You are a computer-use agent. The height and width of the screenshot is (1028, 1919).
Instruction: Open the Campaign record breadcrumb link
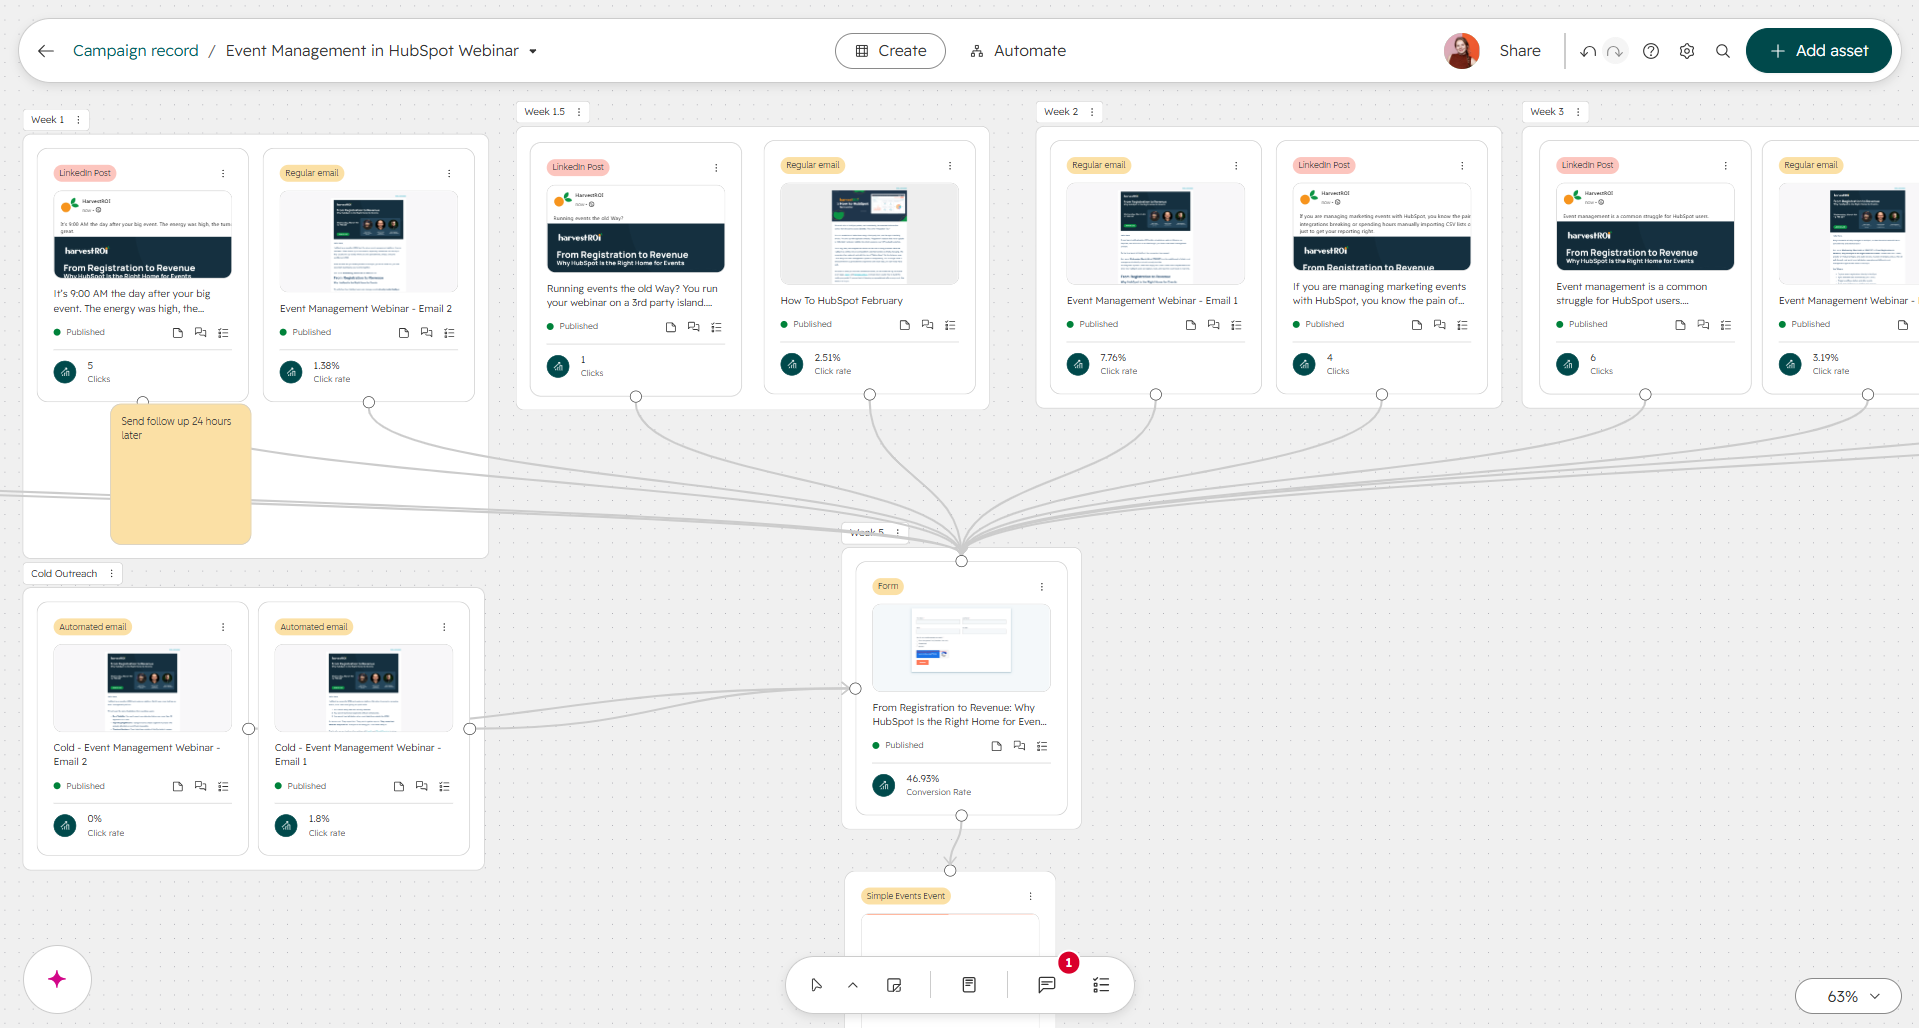tap(136, 51)
